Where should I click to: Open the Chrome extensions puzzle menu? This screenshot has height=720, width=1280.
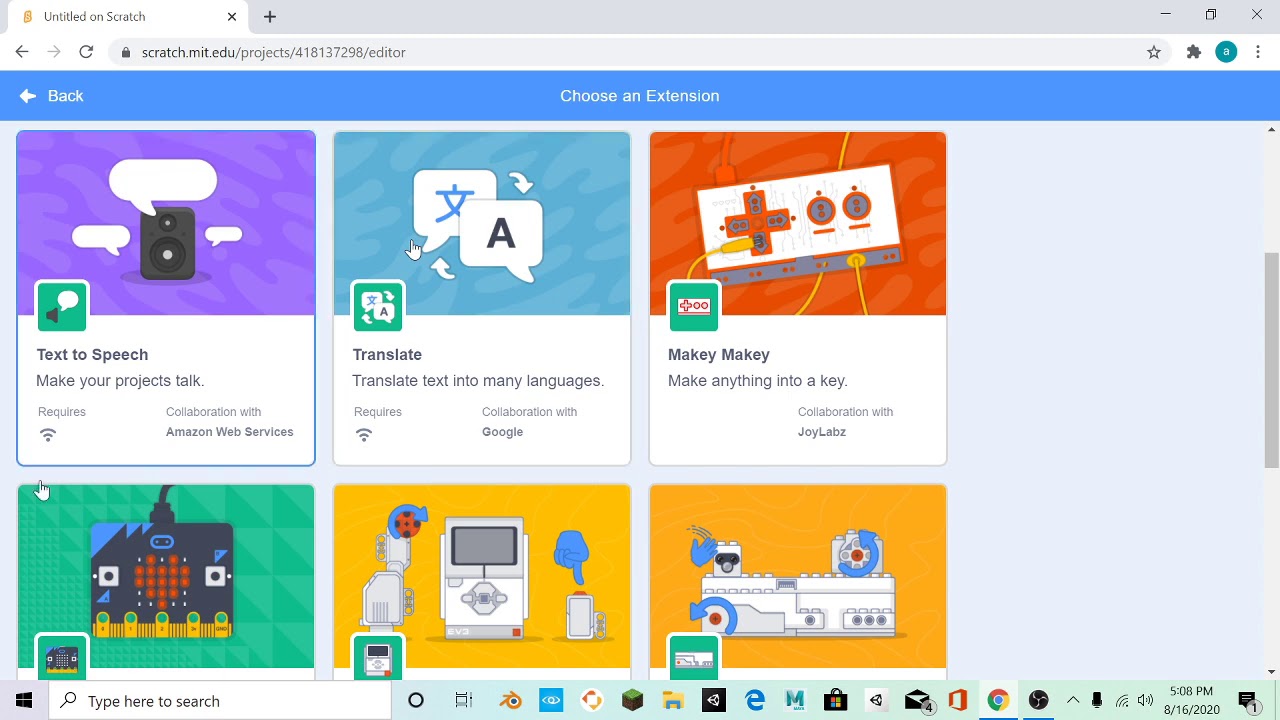point(1194,52)
